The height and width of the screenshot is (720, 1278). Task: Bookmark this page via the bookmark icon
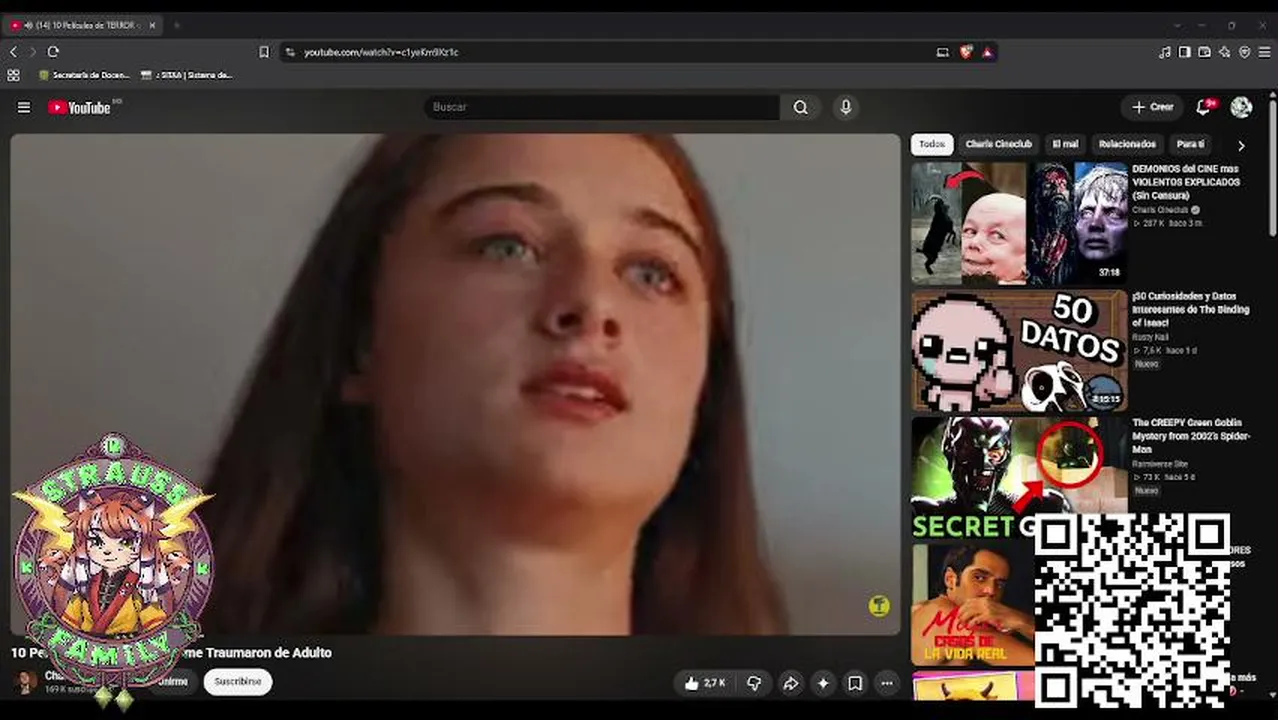point(264,52)
